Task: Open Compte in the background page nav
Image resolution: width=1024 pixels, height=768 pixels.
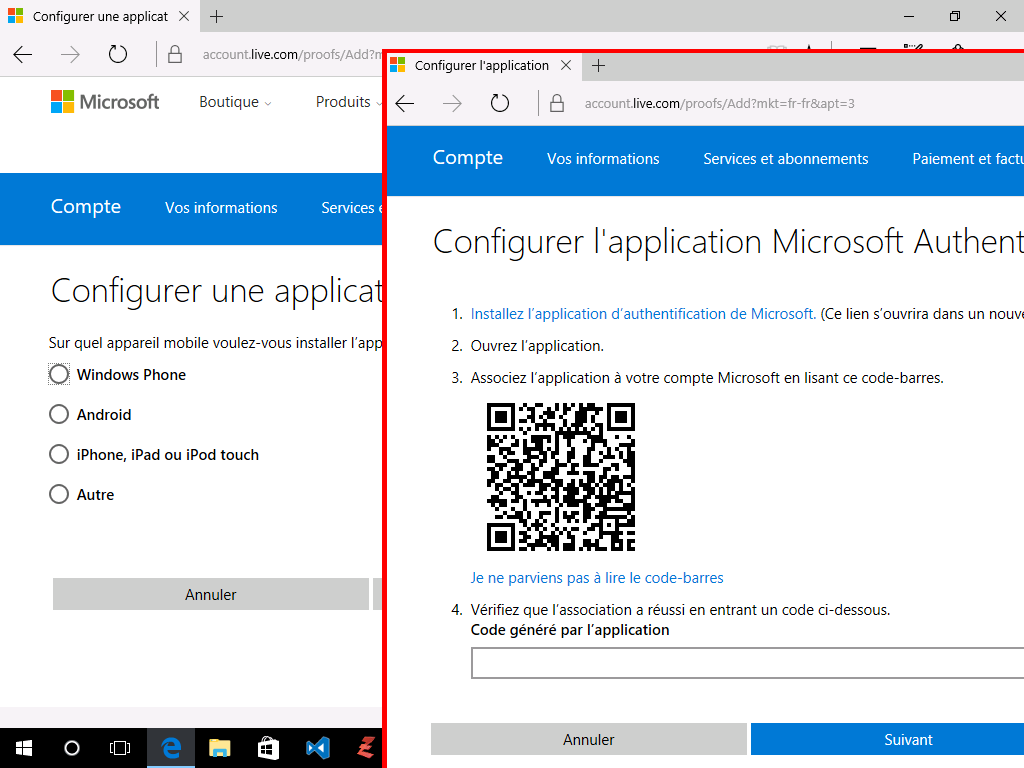Action: click(86, 206)
